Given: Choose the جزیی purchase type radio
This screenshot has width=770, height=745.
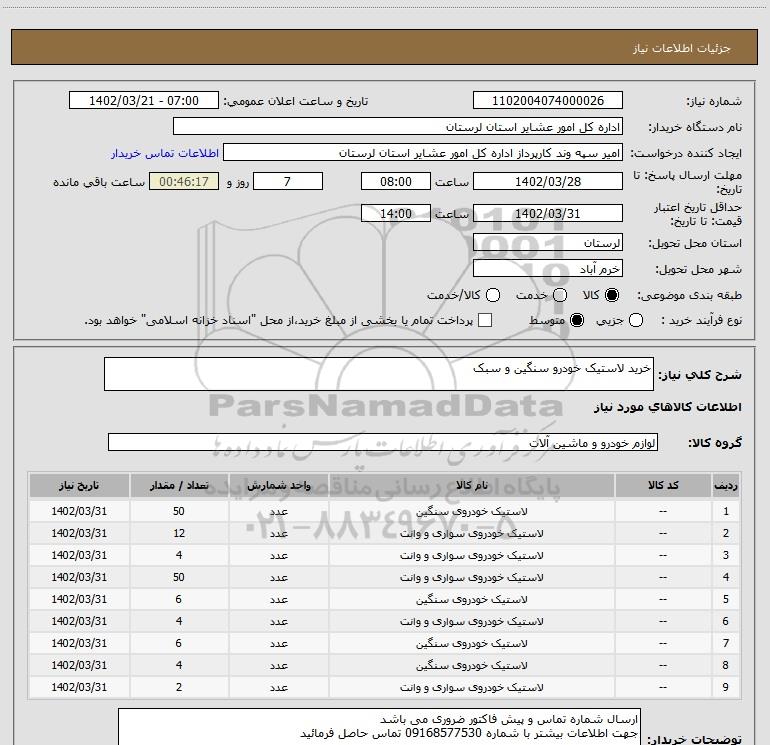Looking at the screenshot, I should coord(636,320).
